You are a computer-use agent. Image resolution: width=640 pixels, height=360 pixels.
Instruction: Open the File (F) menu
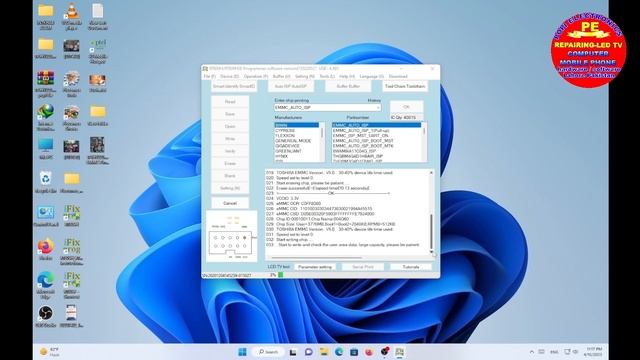click(209, 76)
